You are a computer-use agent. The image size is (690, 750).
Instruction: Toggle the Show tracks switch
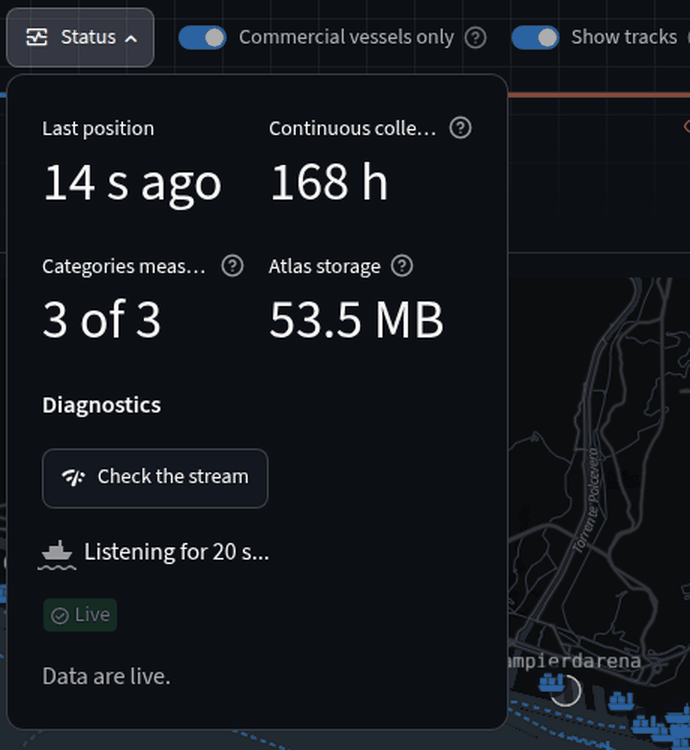click(535, 37)
